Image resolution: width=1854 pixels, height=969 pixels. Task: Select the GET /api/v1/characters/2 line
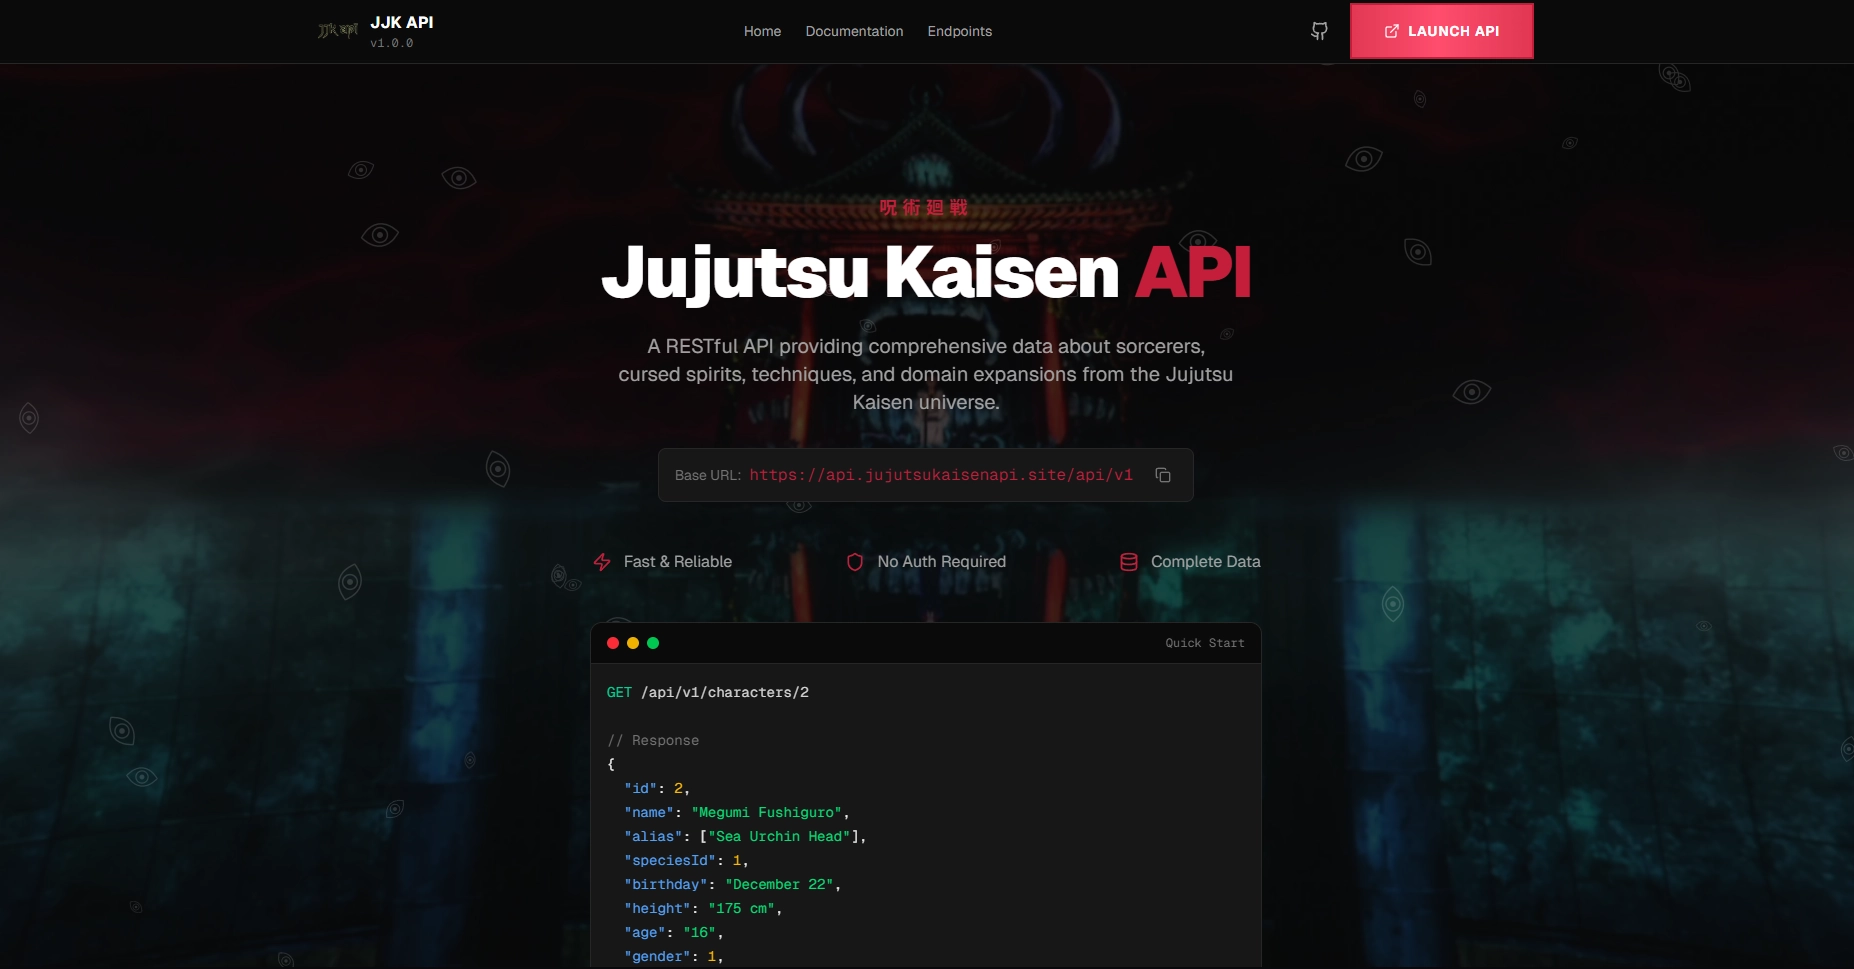pos(708,692)
